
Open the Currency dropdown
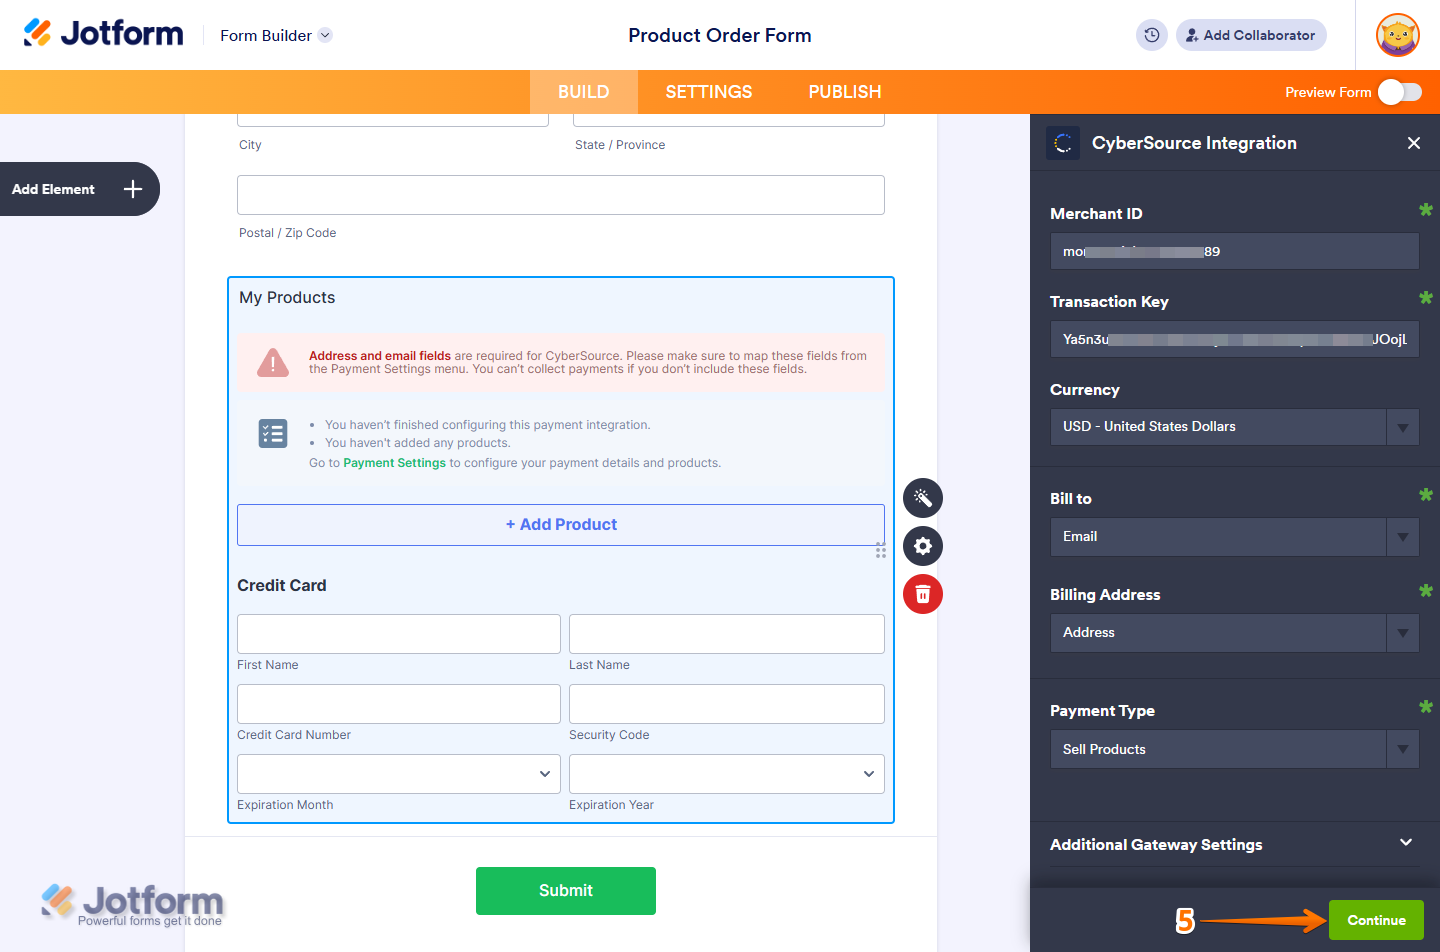click(x=1234, y=427)
